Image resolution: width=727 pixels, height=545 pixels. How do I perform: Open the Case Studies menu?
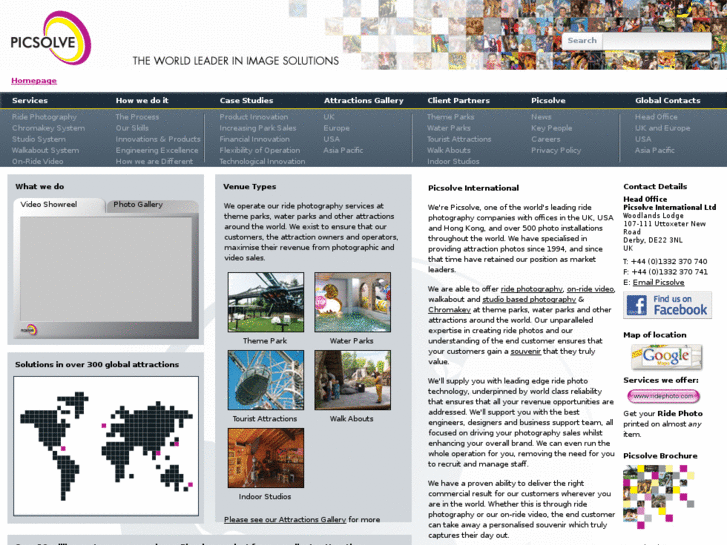pyautogui.click(x=246, y=100)
